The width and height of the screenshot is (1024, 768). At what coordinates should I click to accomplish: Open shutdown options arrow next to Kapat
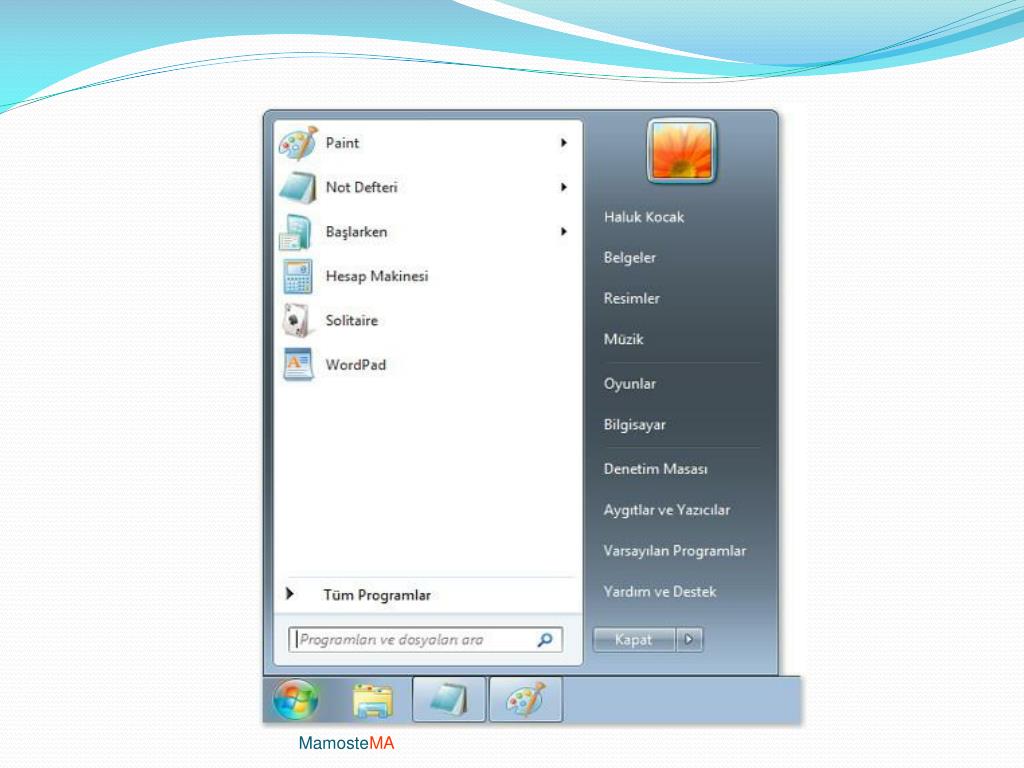pyautogui.click(x=689, y=639)
